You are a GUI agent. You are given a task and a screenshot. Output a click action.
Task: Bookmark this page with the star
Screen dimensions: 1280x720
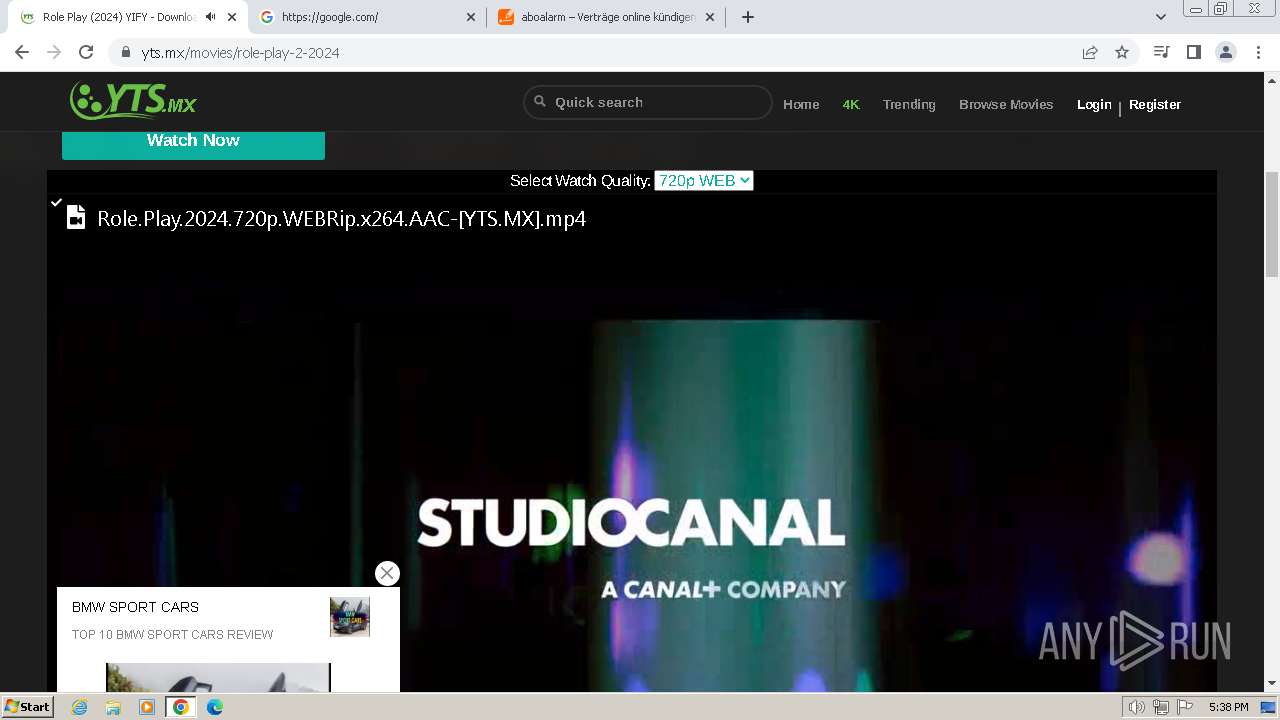[x=1122, y=52]
